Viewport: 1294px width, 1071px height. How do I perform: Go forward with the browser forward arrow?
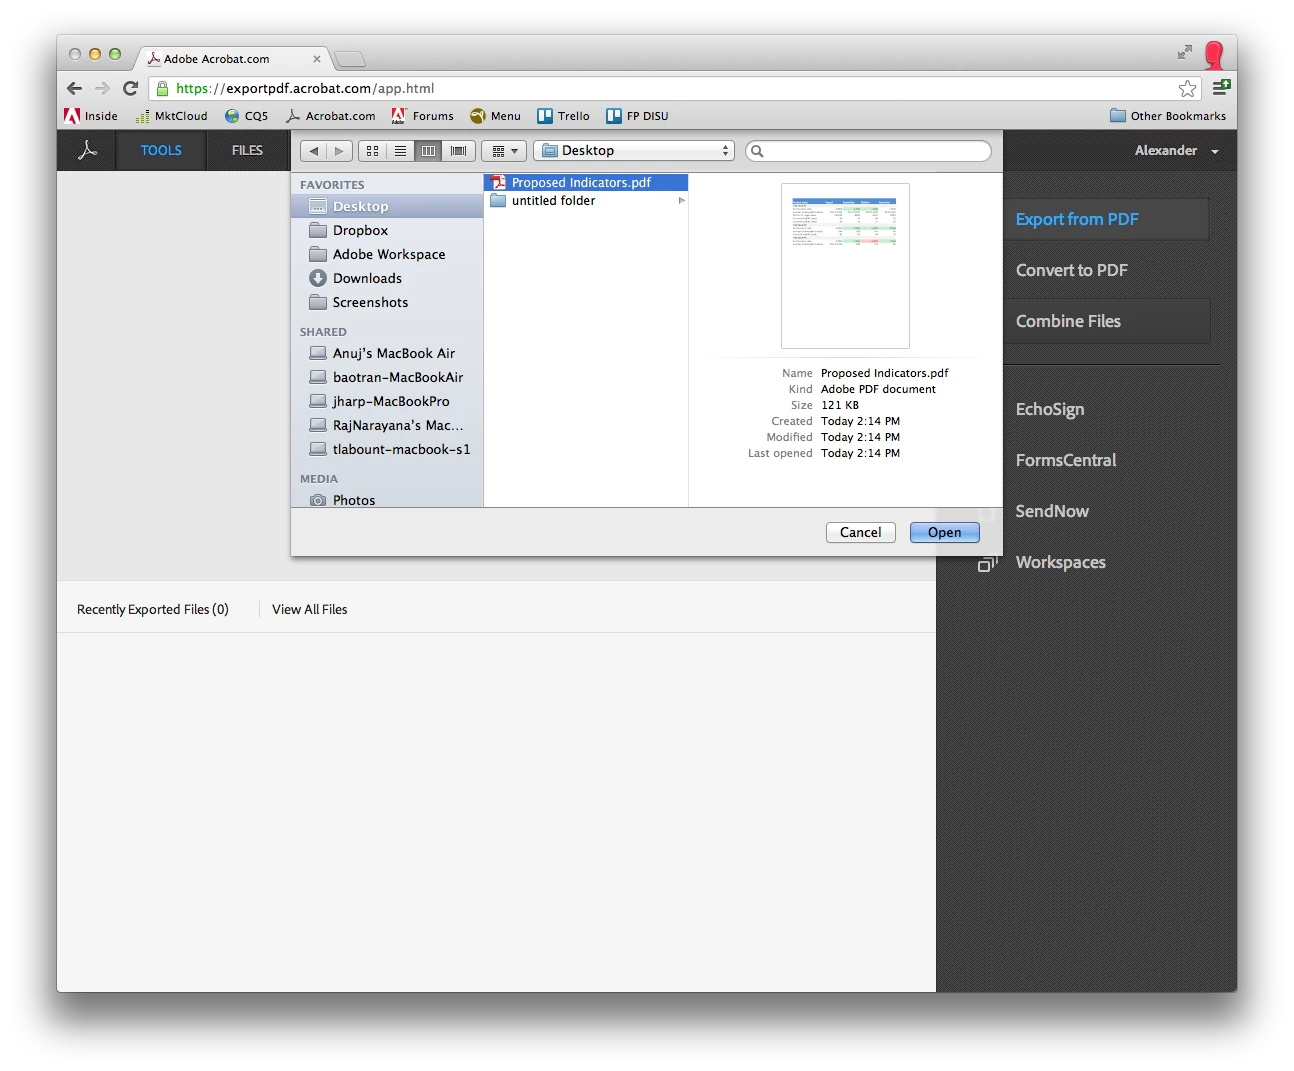[x=102, y=88]
